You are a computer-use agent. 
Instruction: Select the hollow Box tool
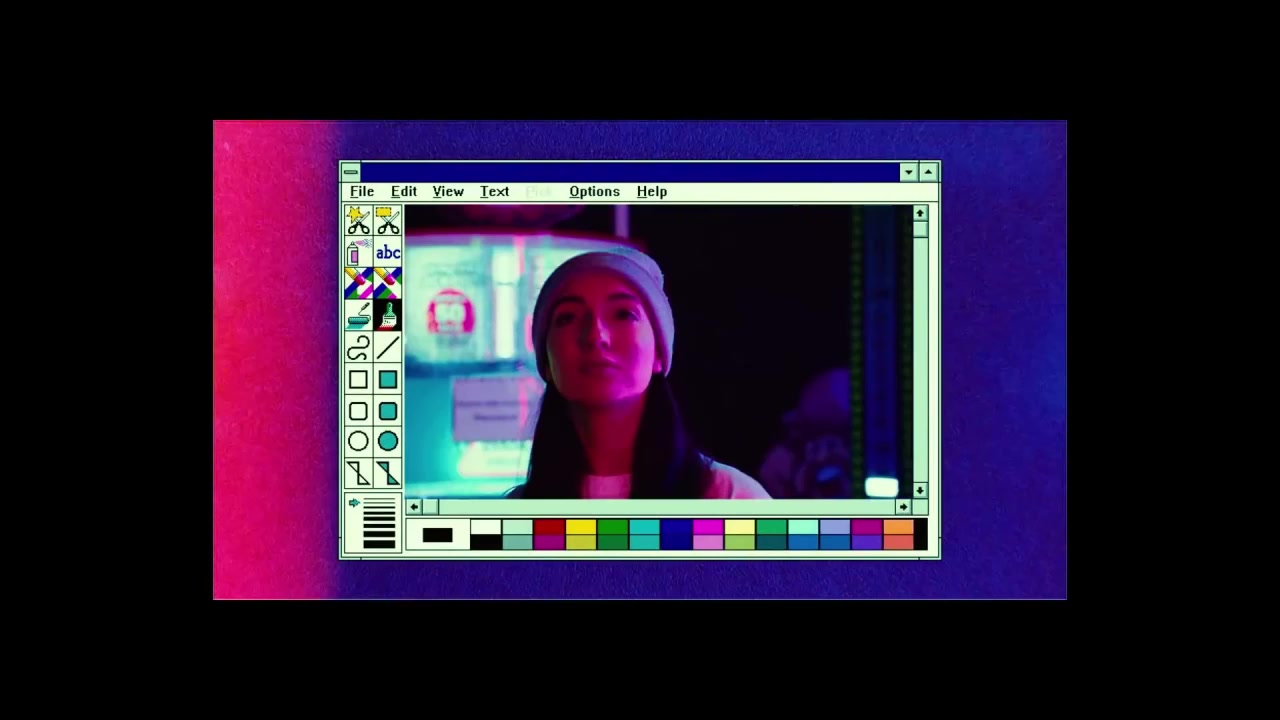pyautogui.click(x=358, y=379)
